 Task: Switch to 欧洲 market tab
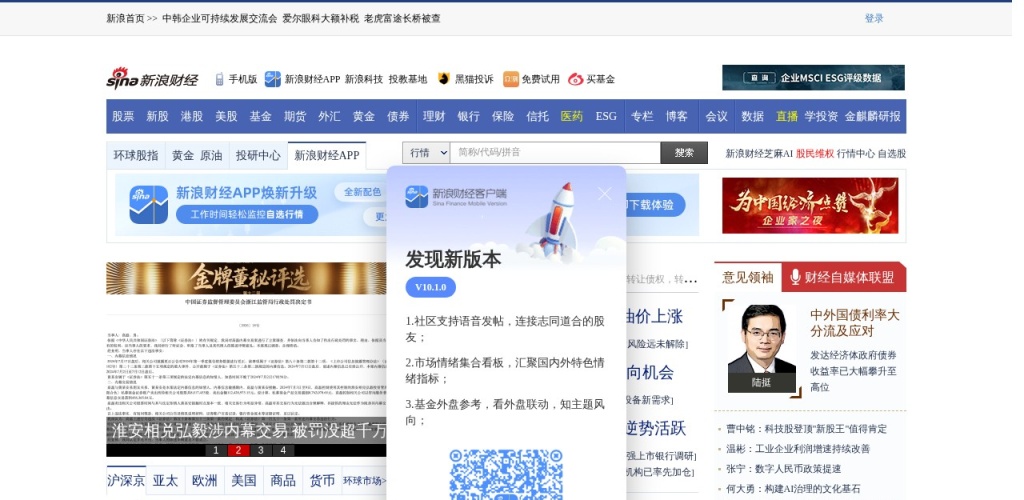(204, 481)
